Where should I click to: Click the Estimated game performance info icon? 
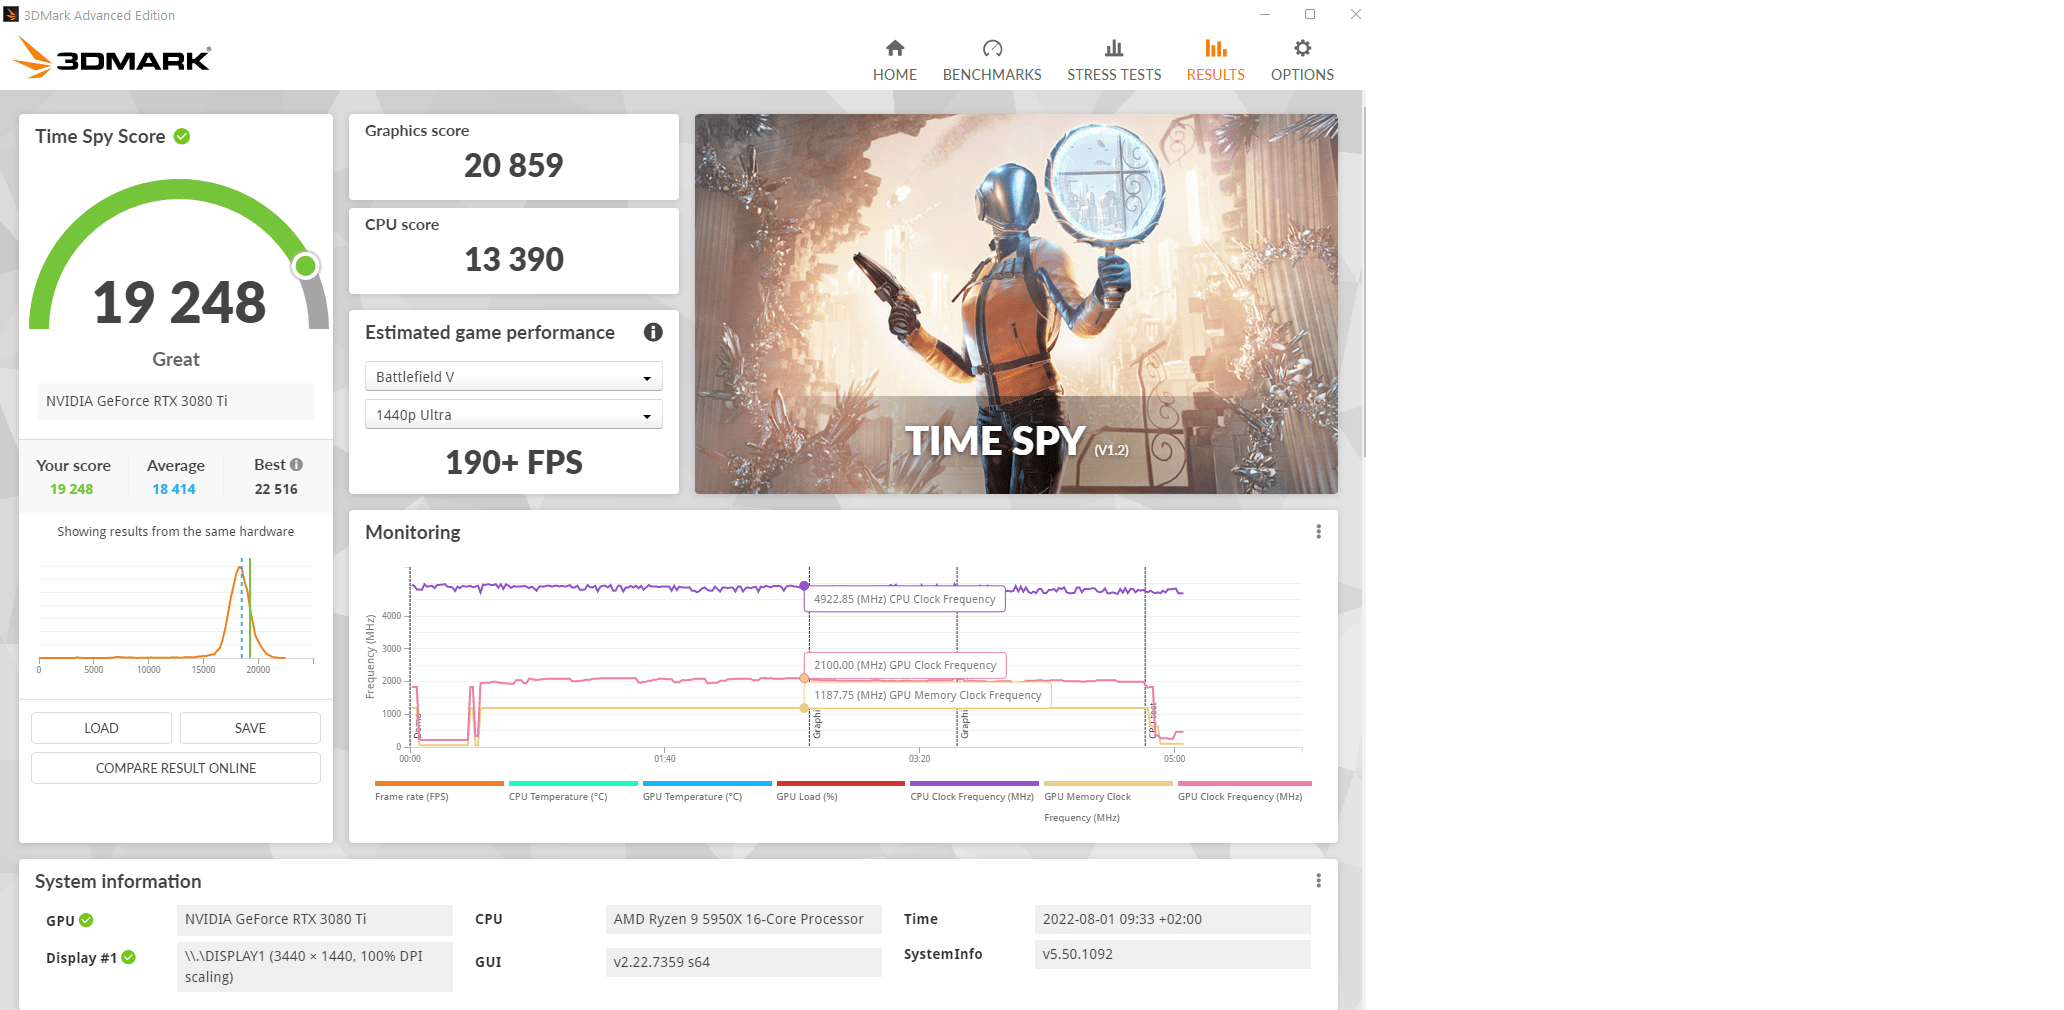point(653,332)
